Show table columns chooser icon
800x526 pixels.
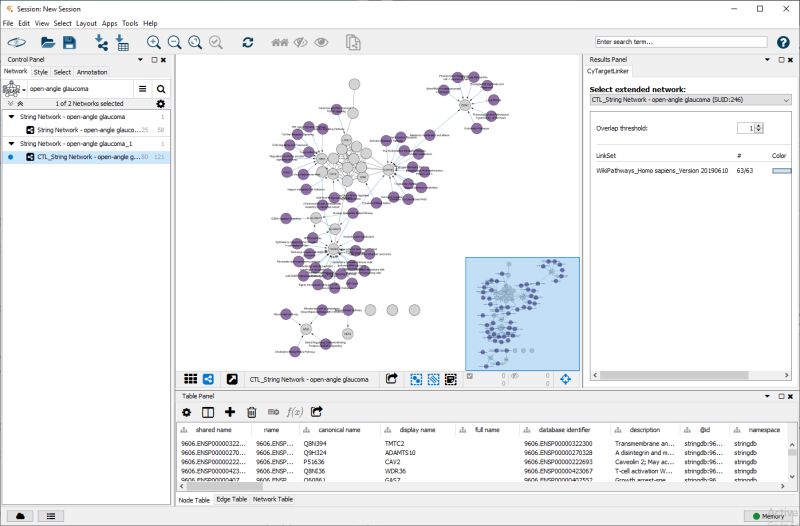208,412
